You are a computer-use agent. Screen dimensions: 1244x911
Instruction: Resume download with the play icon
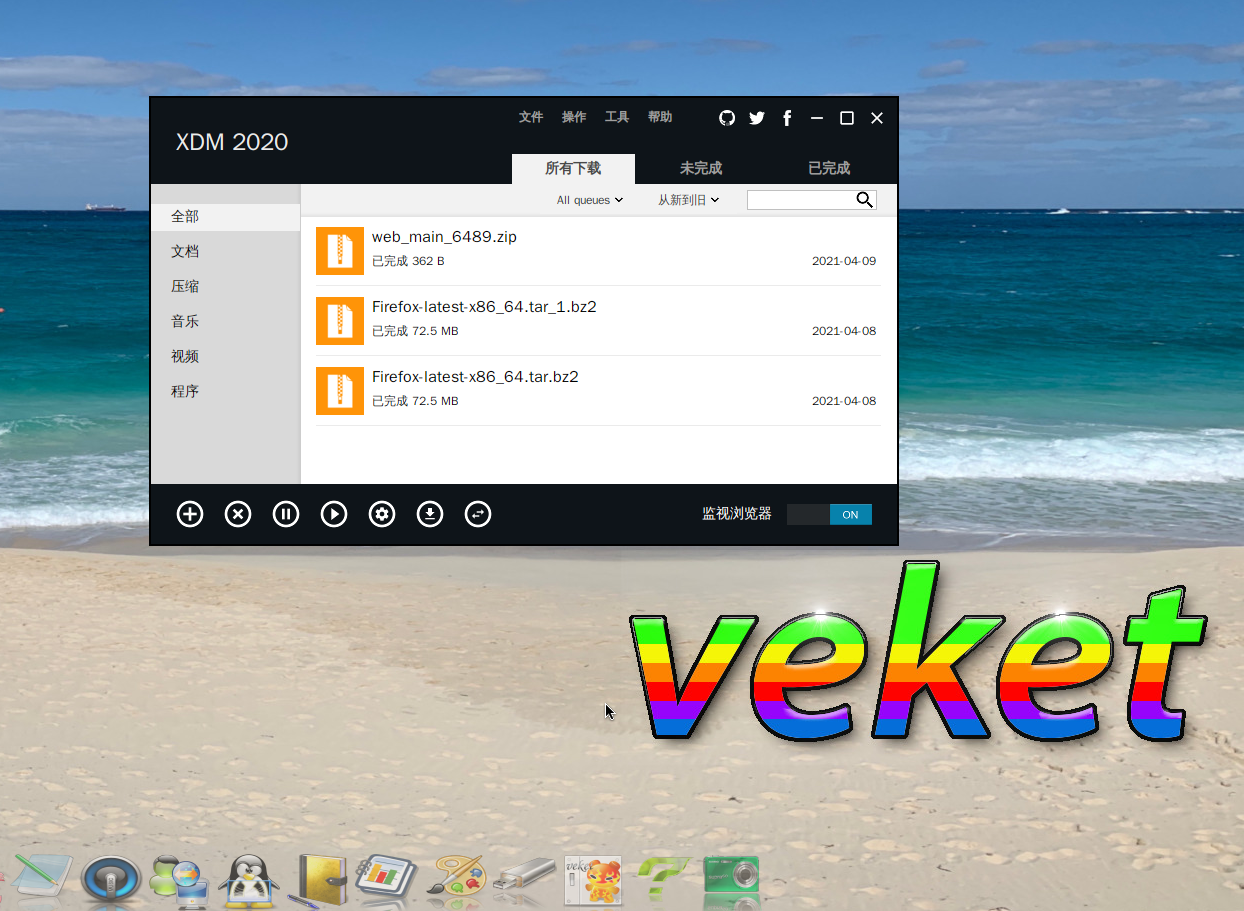334,514
